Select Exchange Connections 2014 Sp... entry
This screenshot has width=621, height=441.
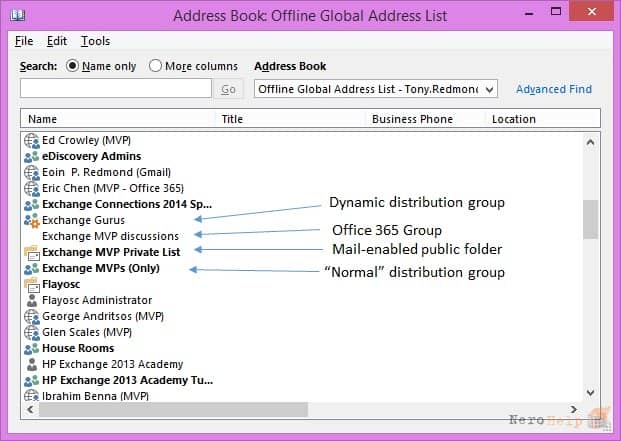(x=127, y=204)
